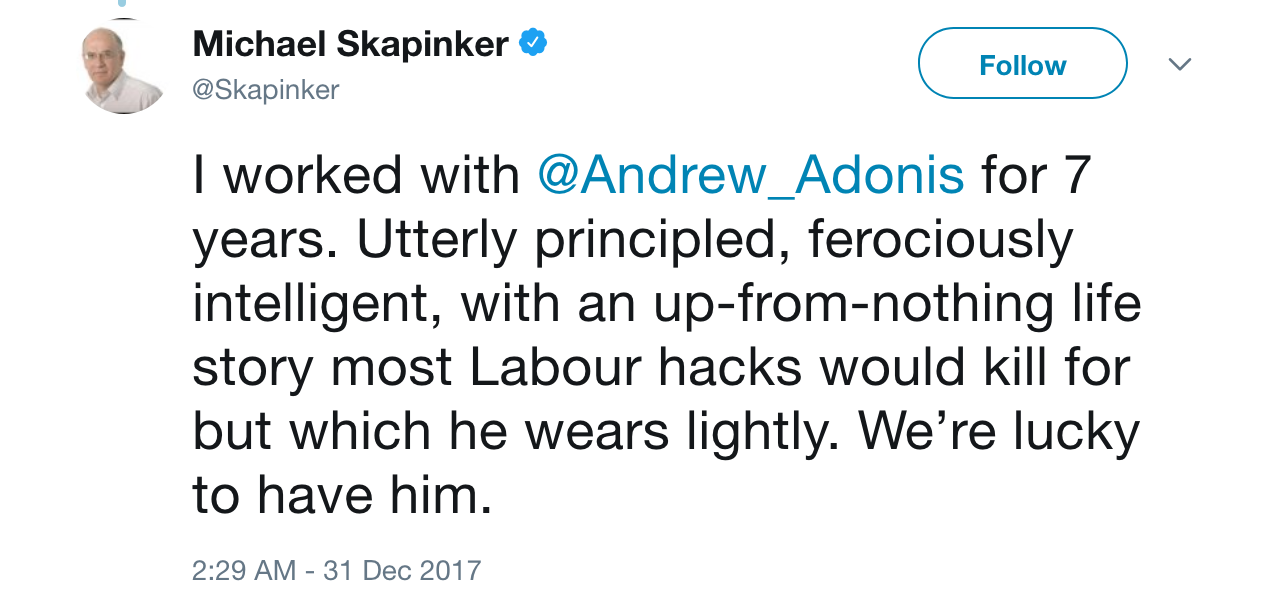
Task: Click the blue verified badge next to Michael Skapinker
Action: 535,42
